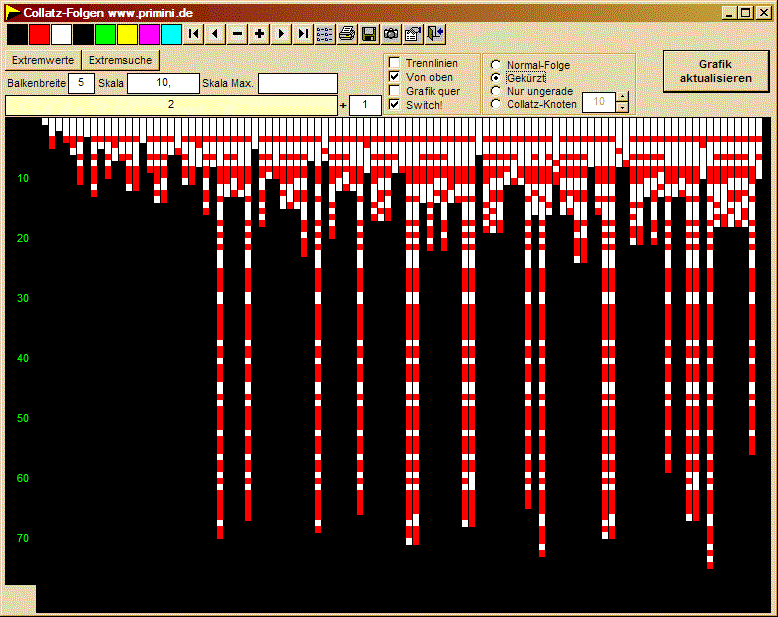The height and width of the screenshot is (617, 778).
Task: Open the properties sheet icon
Action: [x=413, y=34]
